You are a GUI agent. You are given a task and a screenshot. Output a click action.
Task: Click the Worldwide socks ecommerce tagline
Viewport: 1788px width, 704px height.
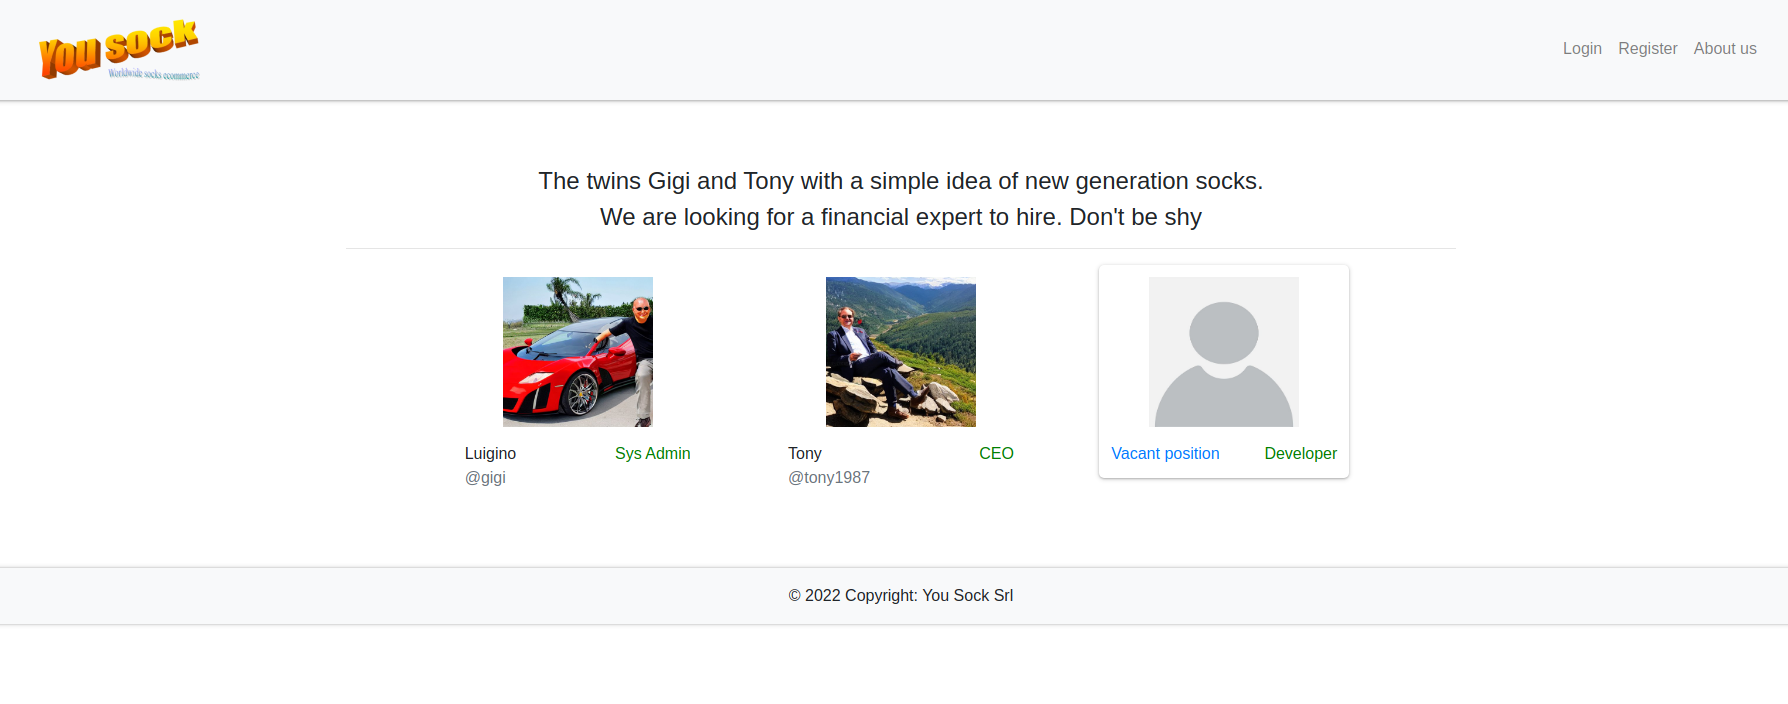pos(154,74)
